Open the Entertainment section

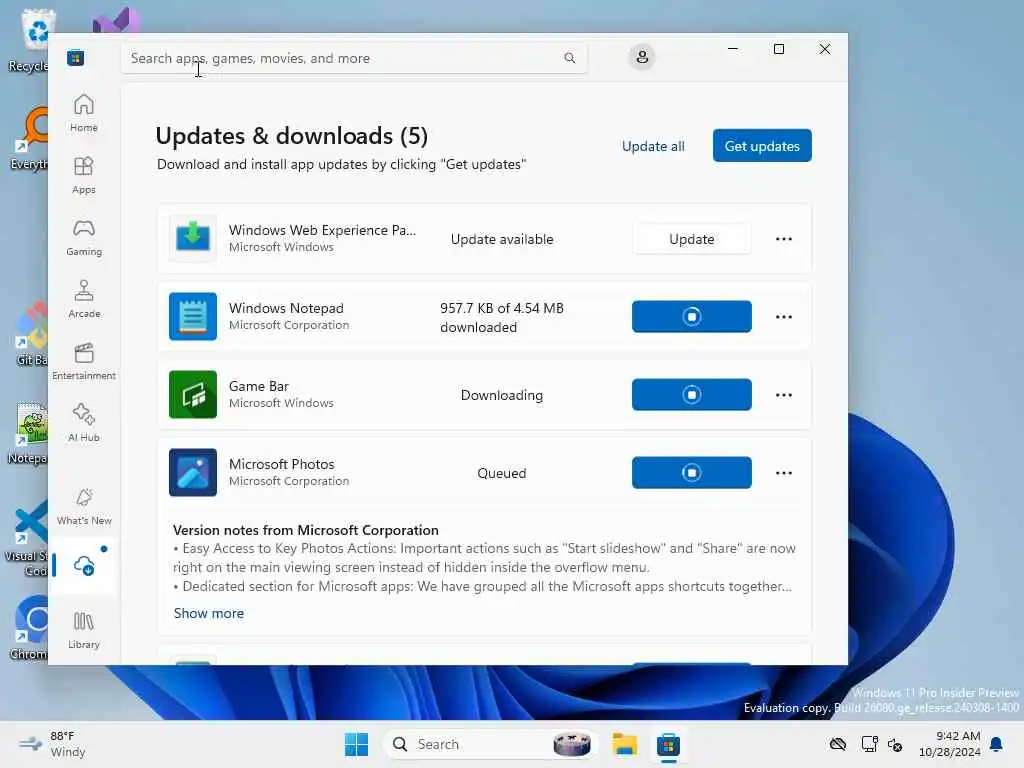pyautogui.click(x=84, y=361)
